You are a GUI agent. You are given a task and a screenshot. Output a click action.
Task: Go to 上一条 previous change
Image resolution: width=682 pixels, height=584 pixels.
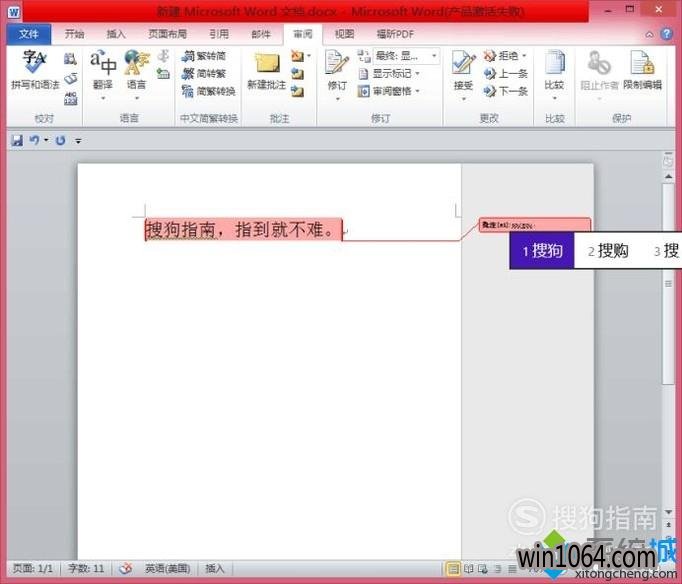coord(505,74)
